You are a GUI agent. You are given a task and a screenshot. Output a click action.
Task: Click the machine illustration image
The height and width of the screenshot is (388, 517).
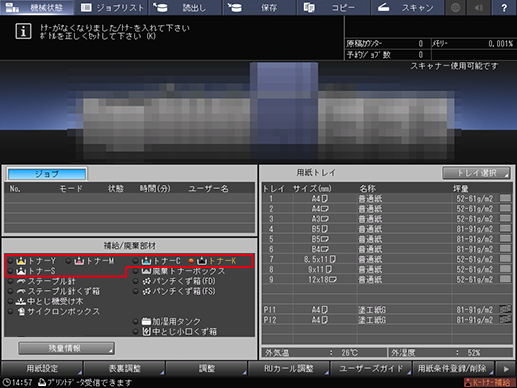coord(265,111)
